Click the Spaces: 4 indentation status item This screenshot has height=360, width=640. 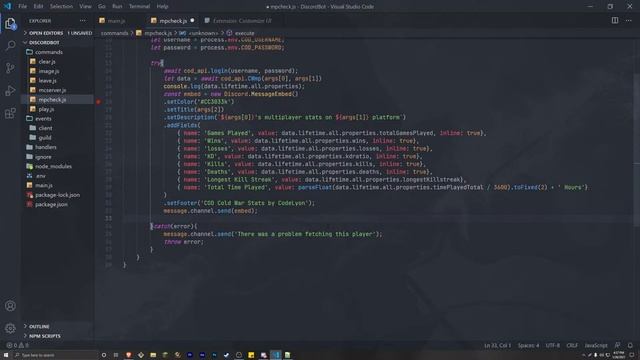[x=528, y=345]
